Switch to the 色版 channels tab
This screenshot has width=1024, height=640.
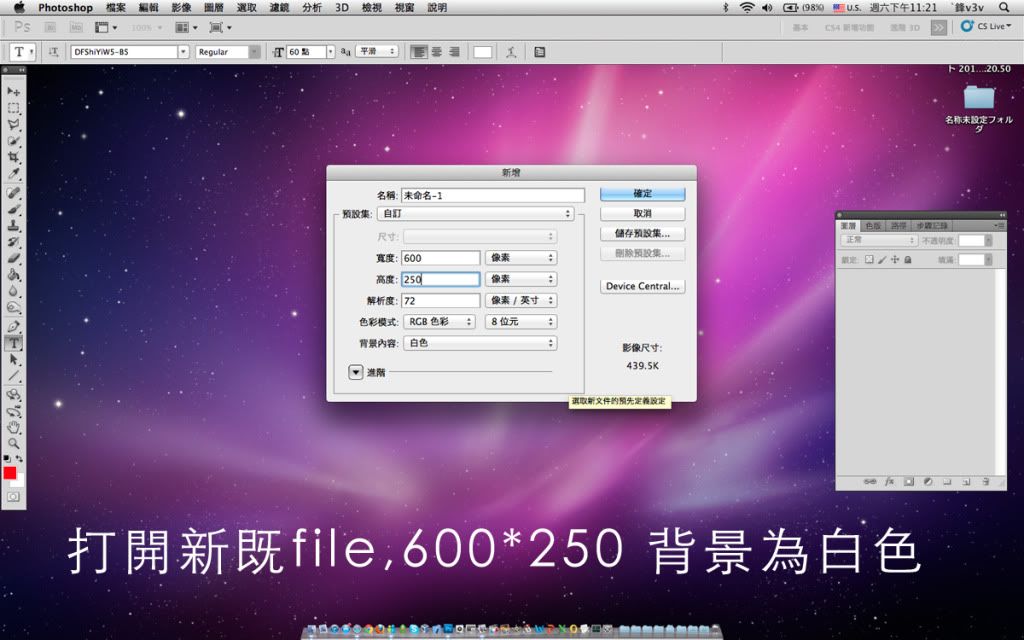coord(874,226)
